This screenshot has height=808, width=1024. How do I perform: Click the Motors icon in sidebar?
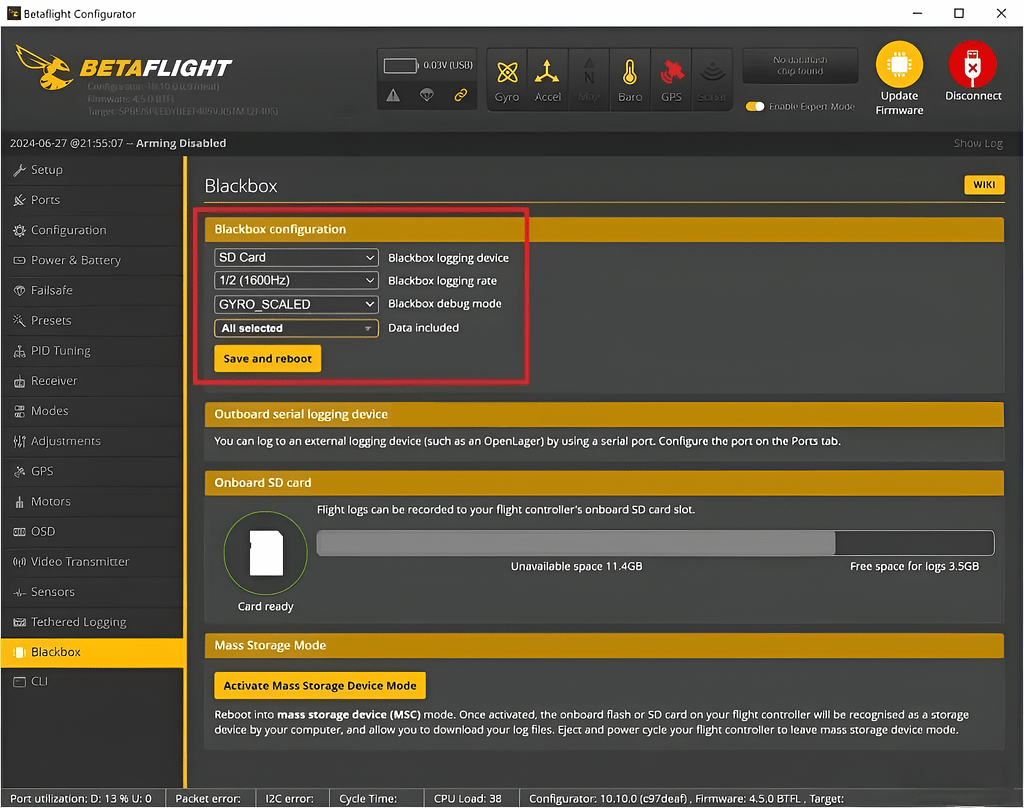click(x=20, y=502)
